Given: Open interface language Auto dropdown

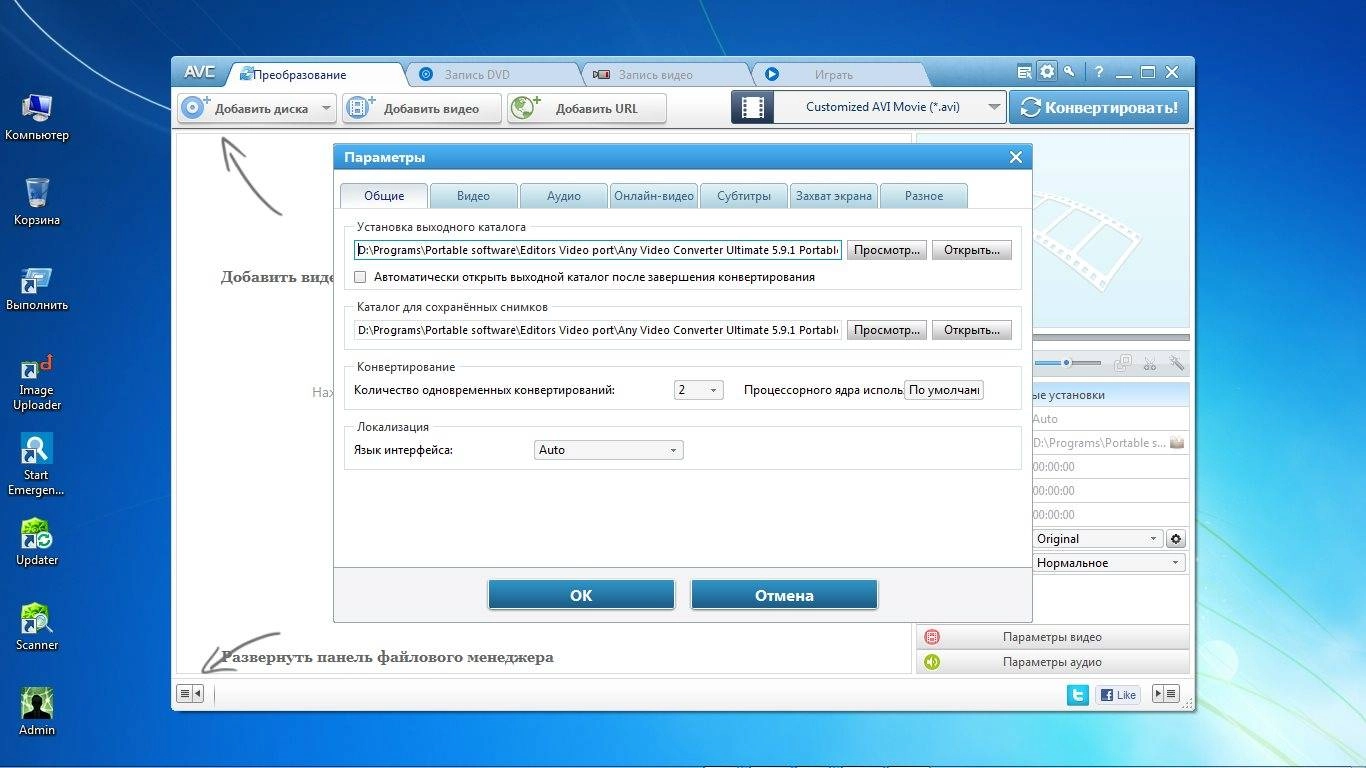Looking at the screenshot, I should (x=609, y=450).
